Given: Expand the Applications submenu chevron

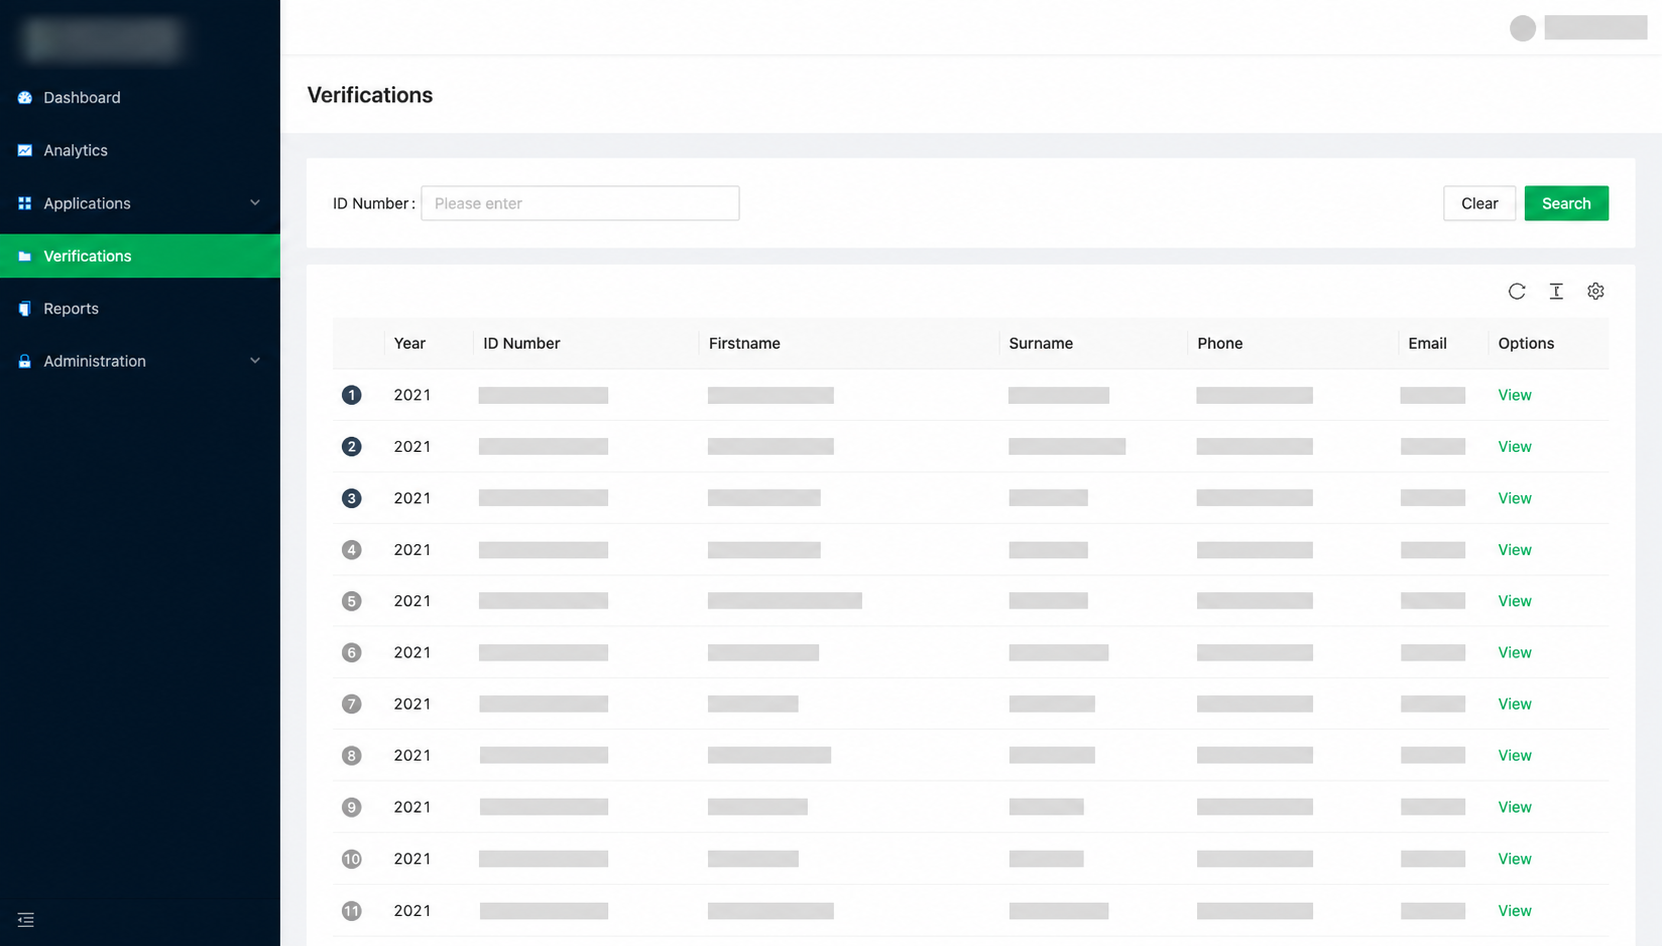Looking at the screenshot, I should [x=255, y=203].
